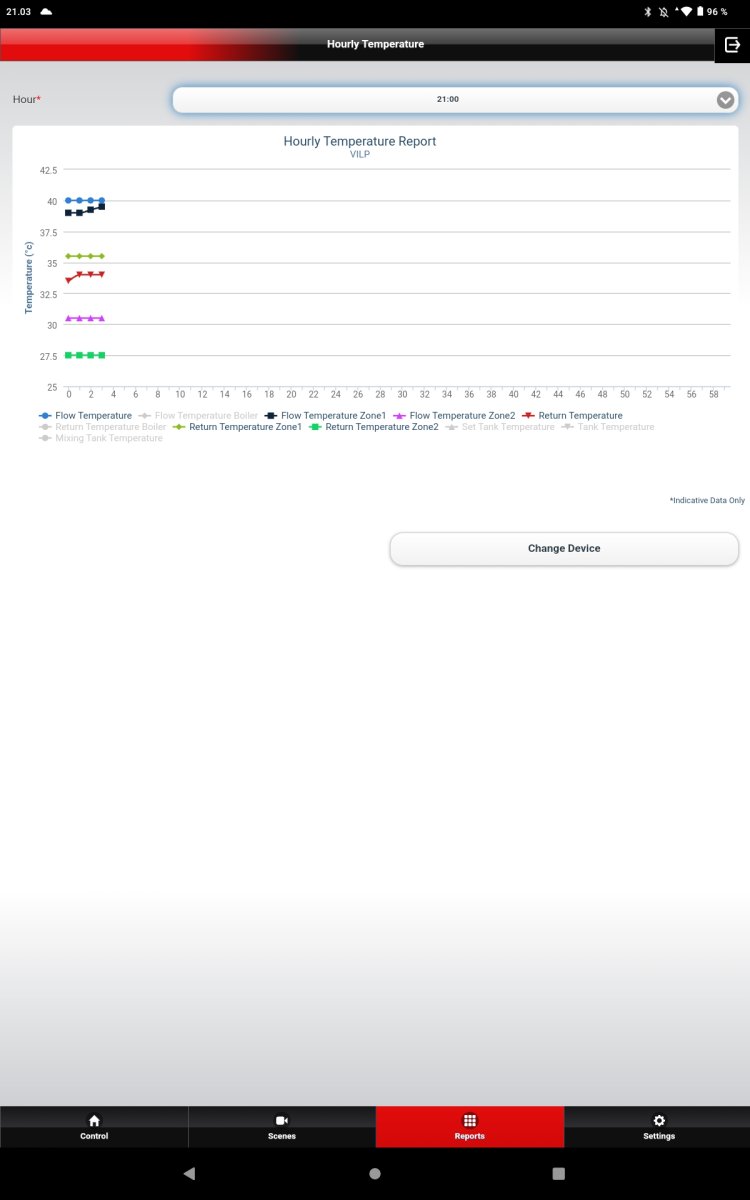Tap the Android home navigation button
The height and width of the screenshot is (1200, 750).
[375, 1174]
